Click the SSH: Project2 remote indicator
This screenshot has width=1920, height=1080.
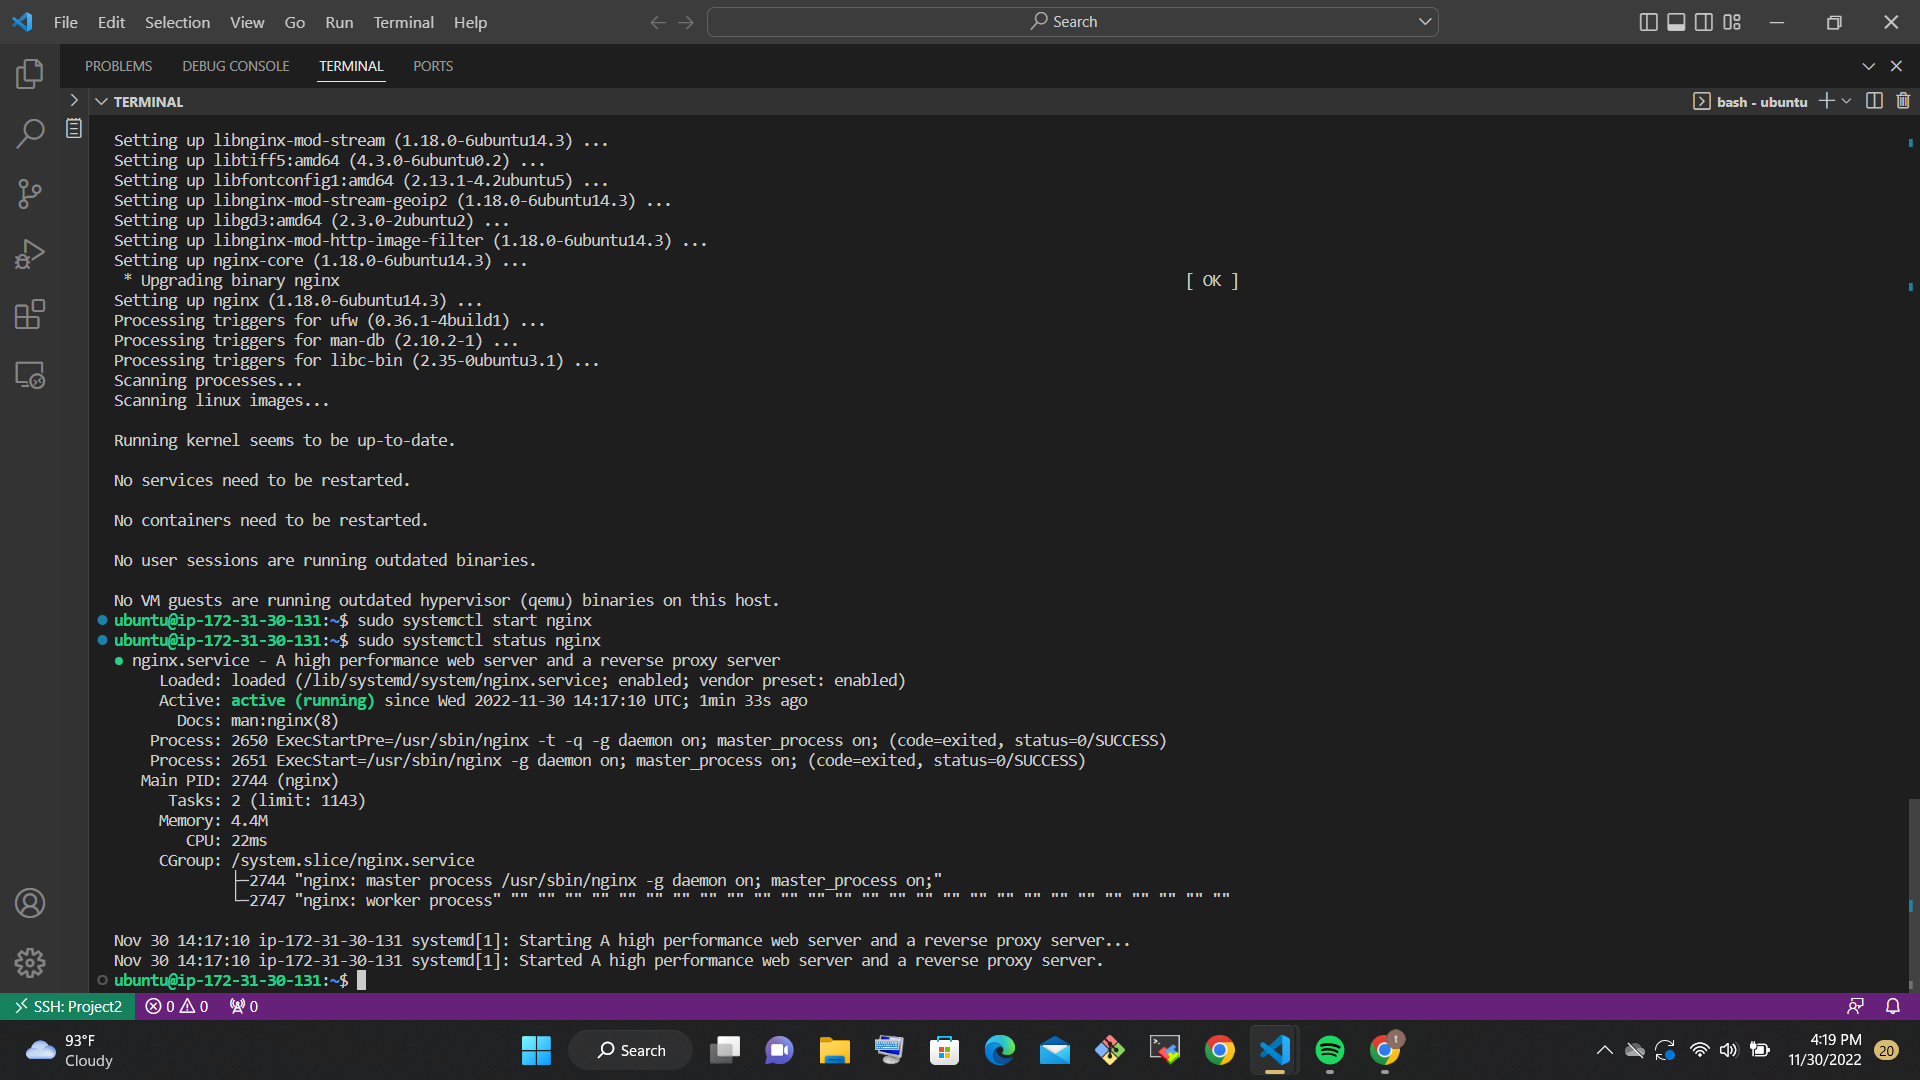(x=68, y=1006)
